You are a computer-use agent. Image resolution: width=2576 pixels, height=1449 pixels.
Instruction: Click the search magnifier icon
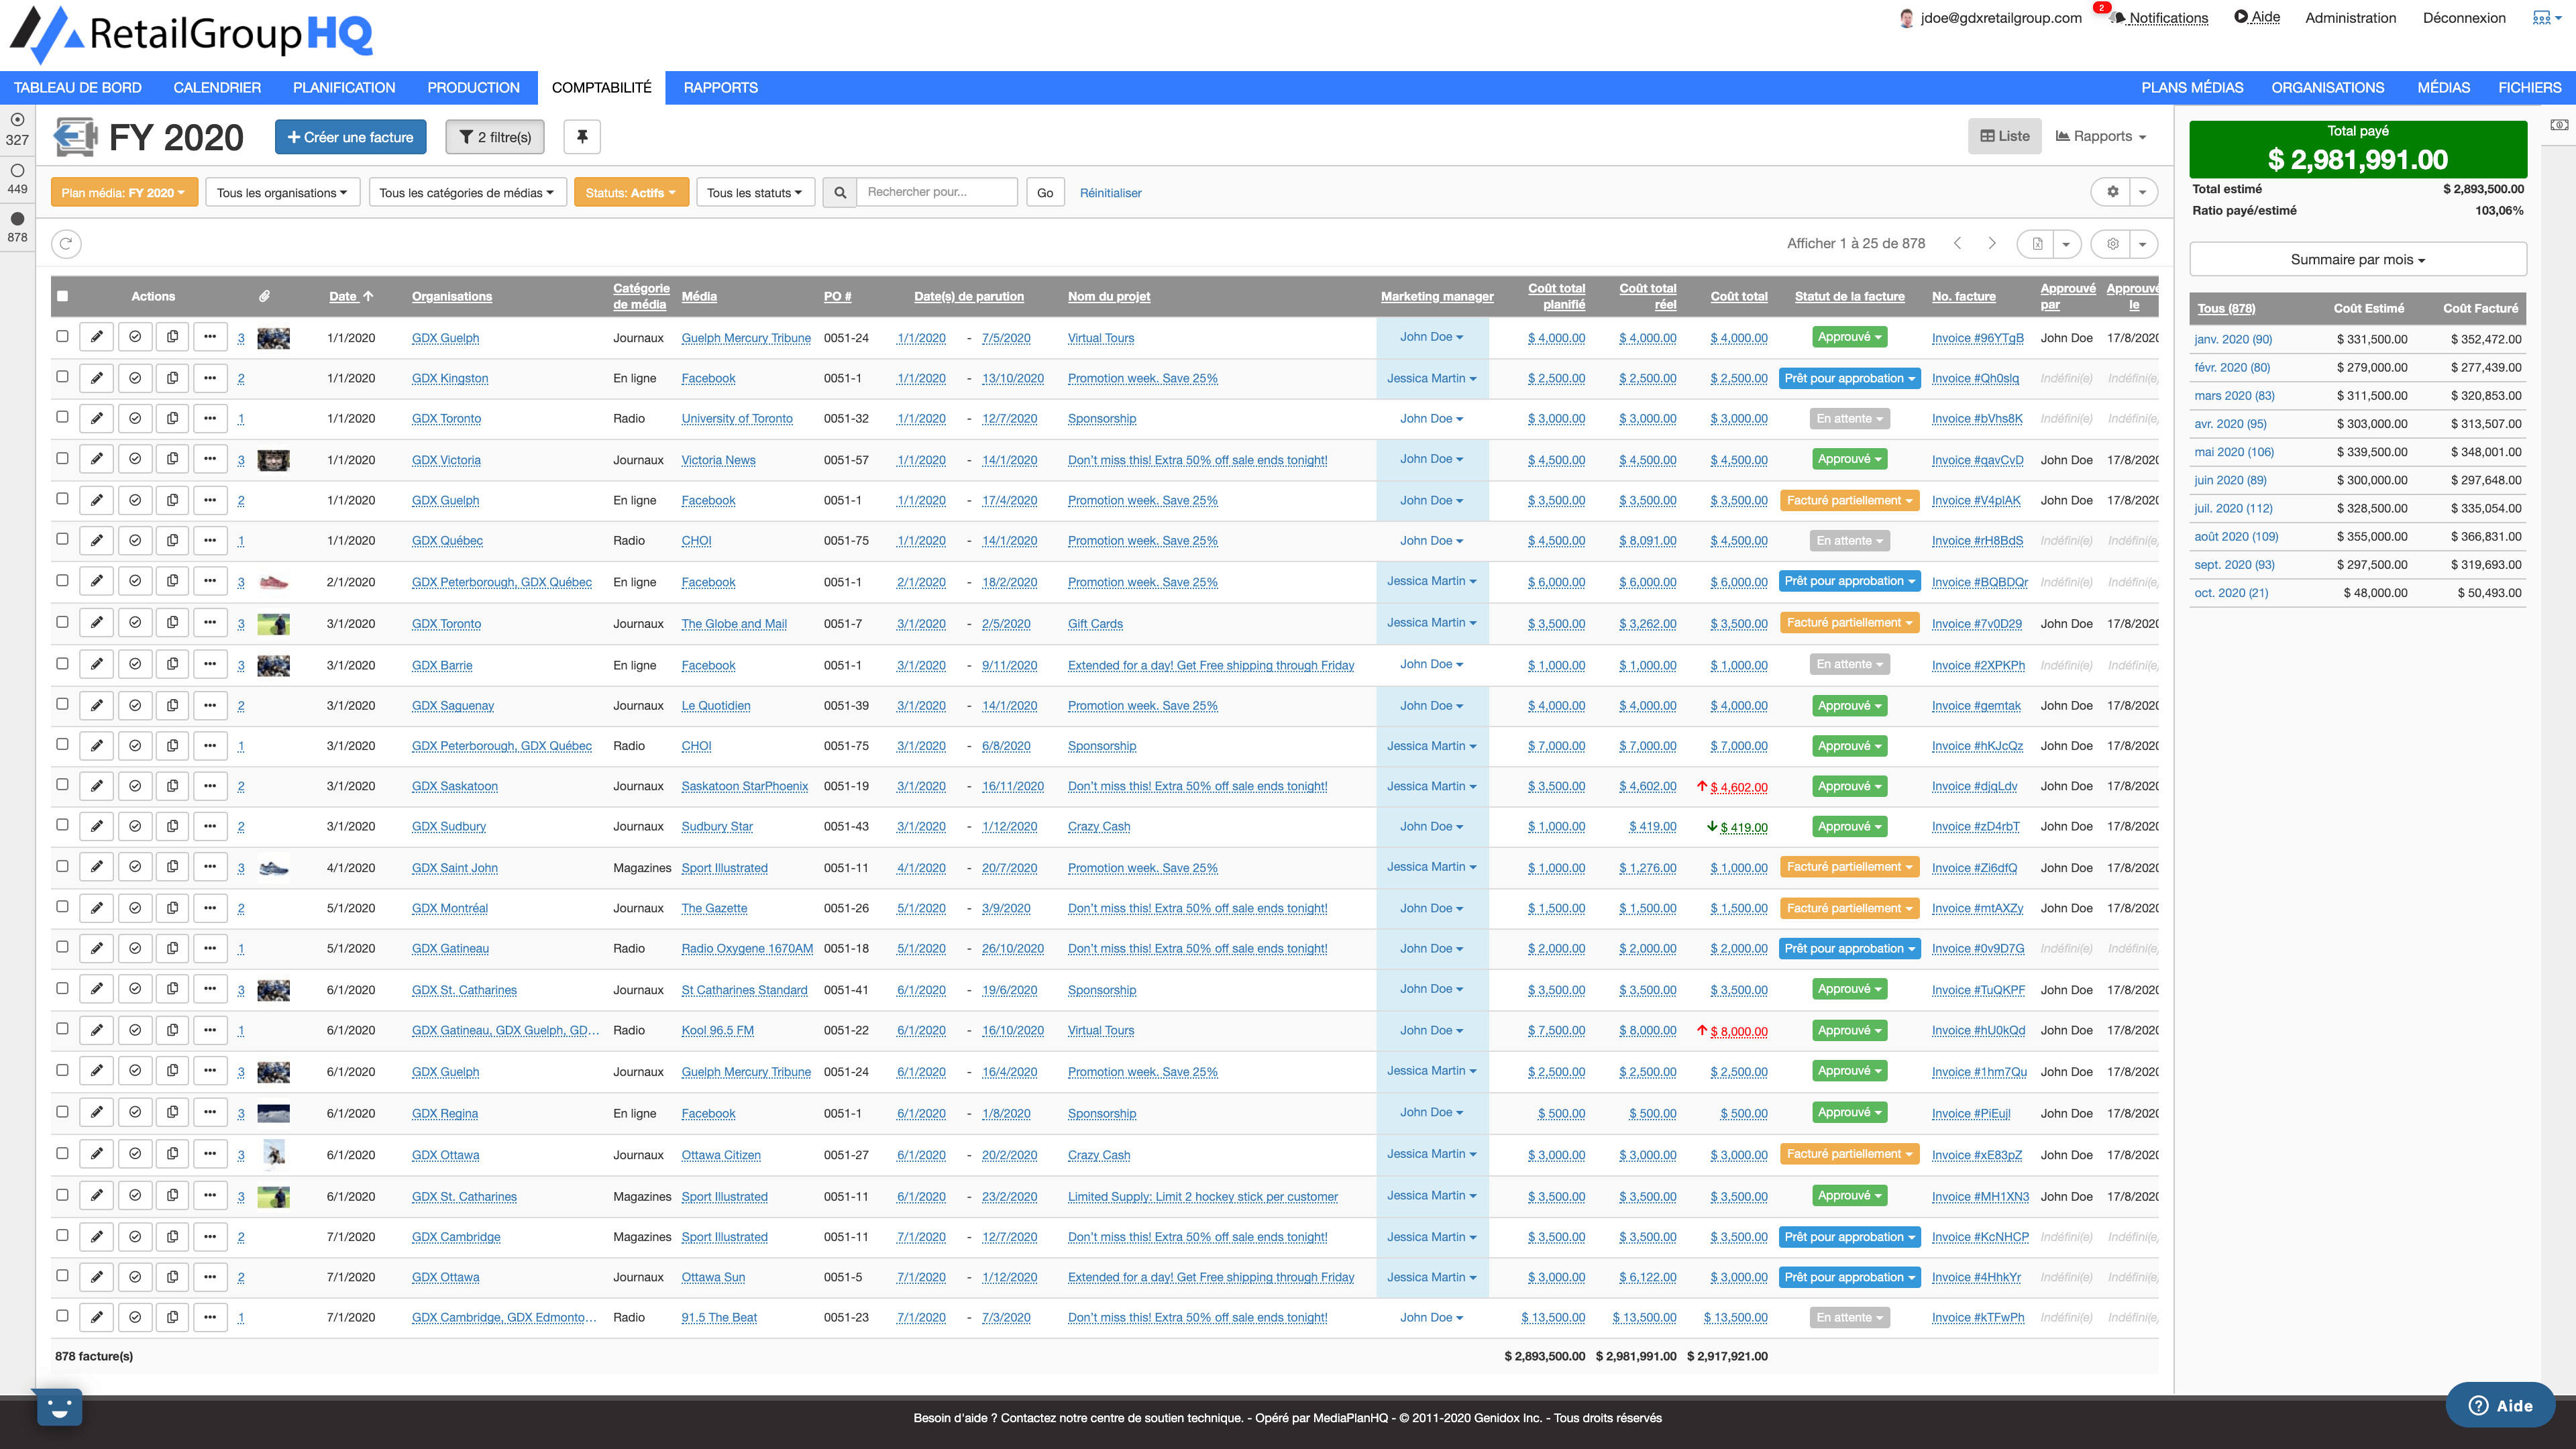tap(840, 192)
